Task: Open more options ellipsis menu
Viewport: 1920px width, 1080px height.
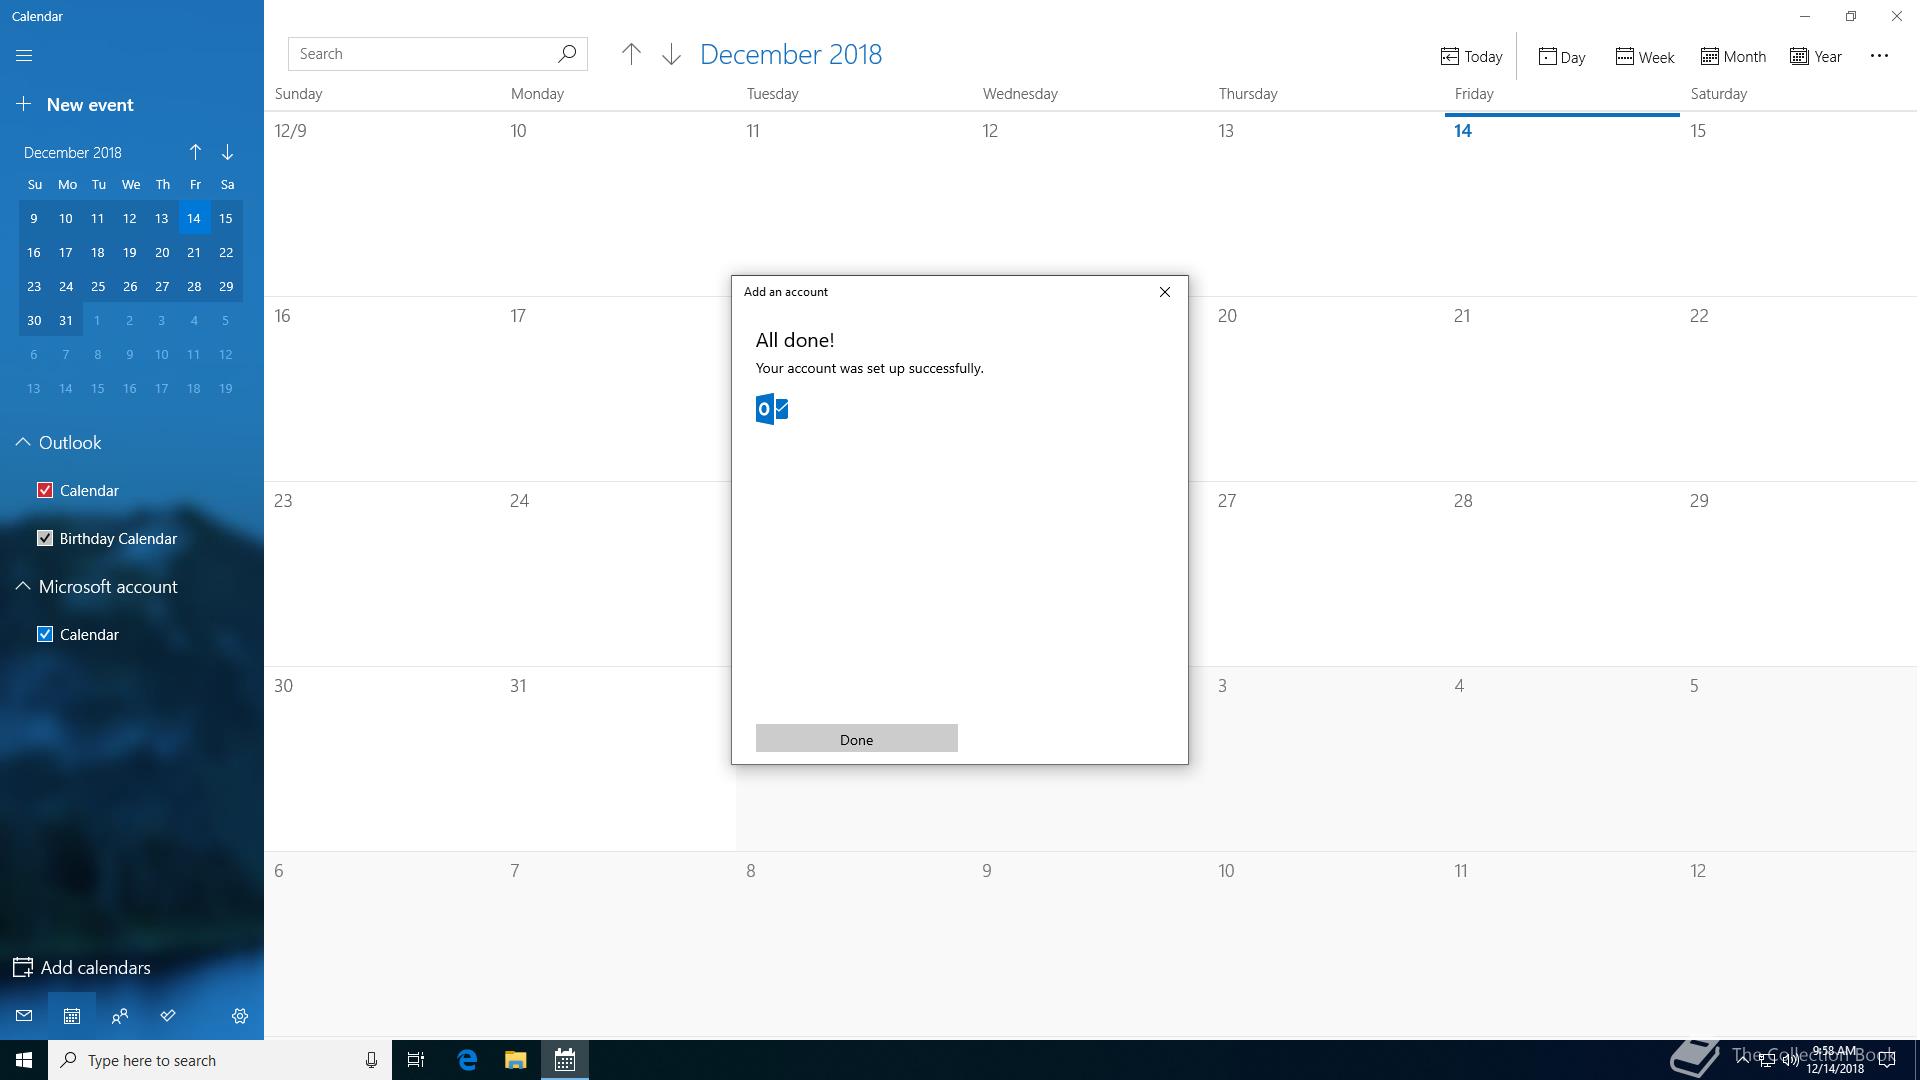Action: coord(1879,56)
